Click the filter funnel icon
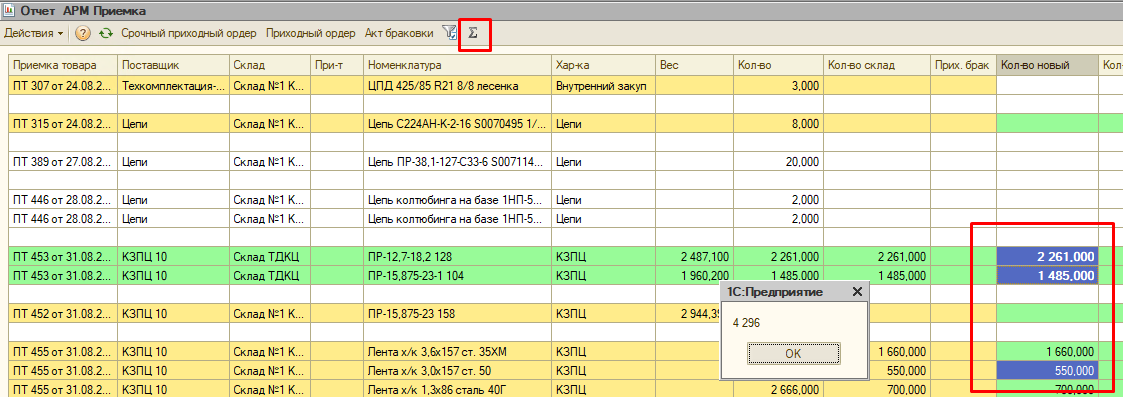1123x397 pixels. point(449,33)
